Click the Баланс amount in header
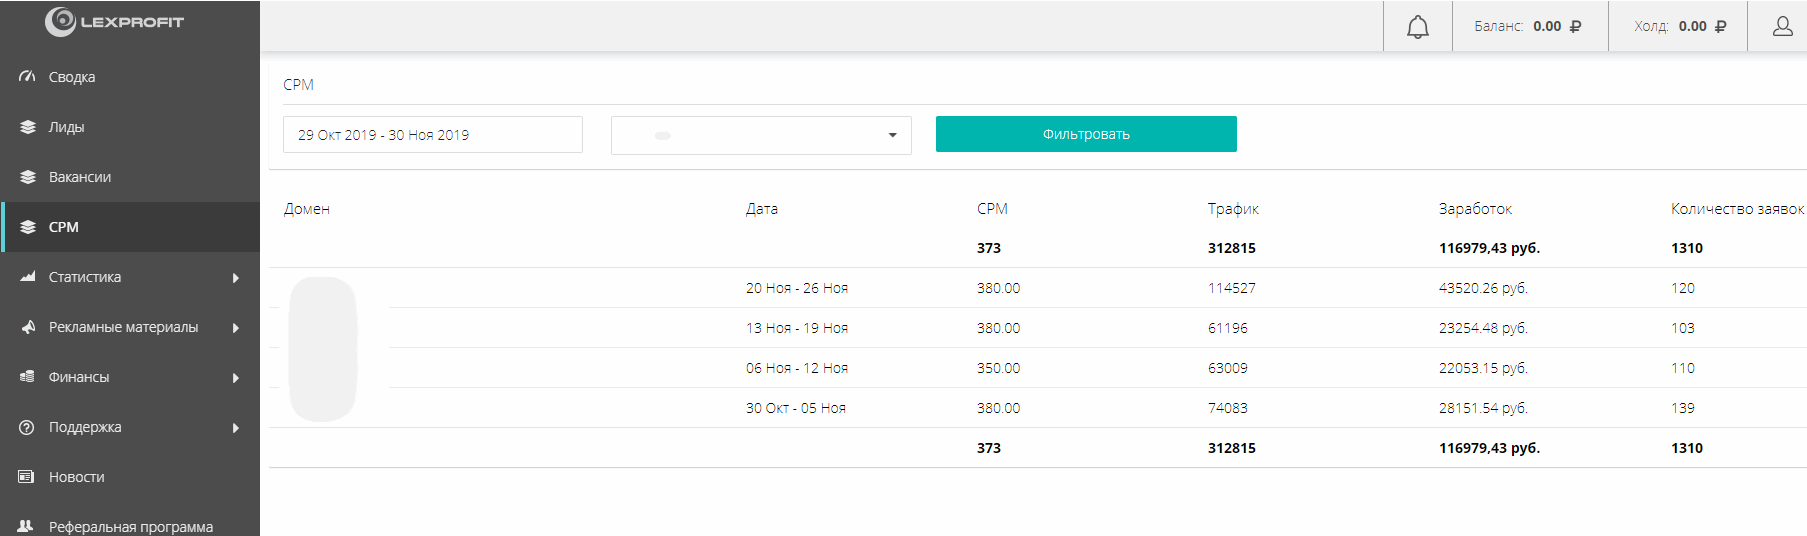 [1547, 27]
